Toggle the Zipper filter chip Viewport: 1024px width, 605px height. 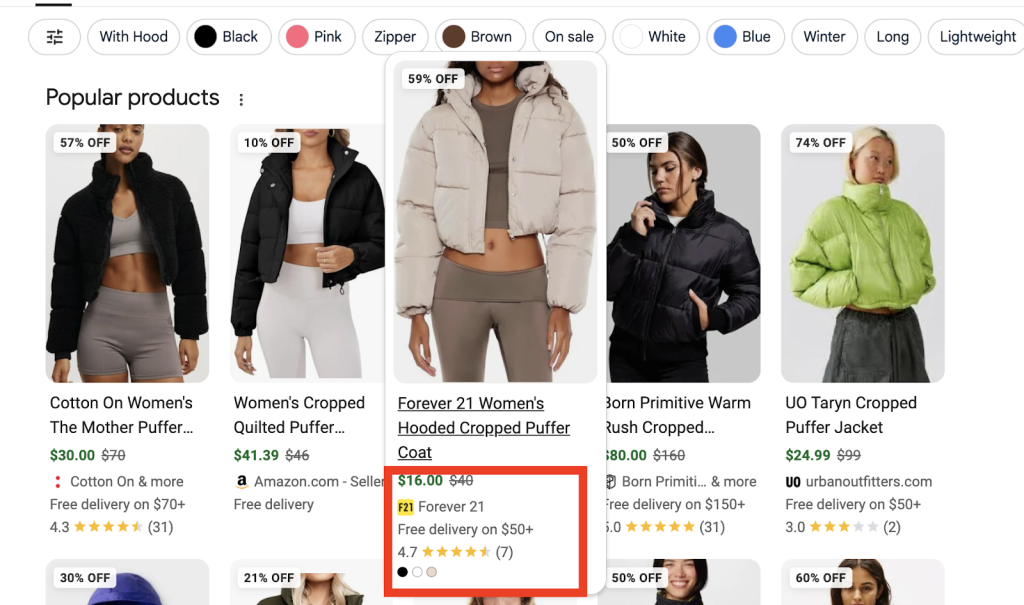(395, 37)
